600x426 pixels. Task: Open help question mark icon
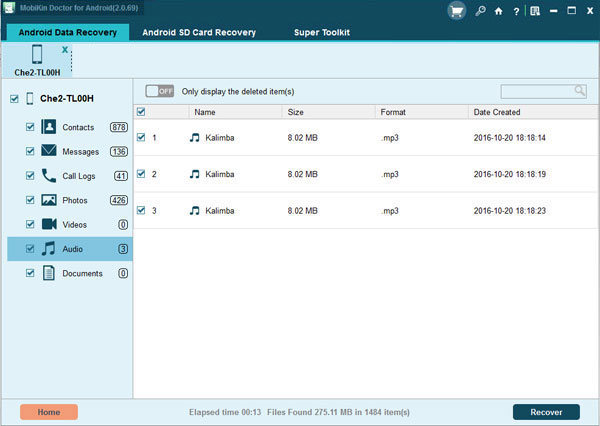click(x=514, y=11)
